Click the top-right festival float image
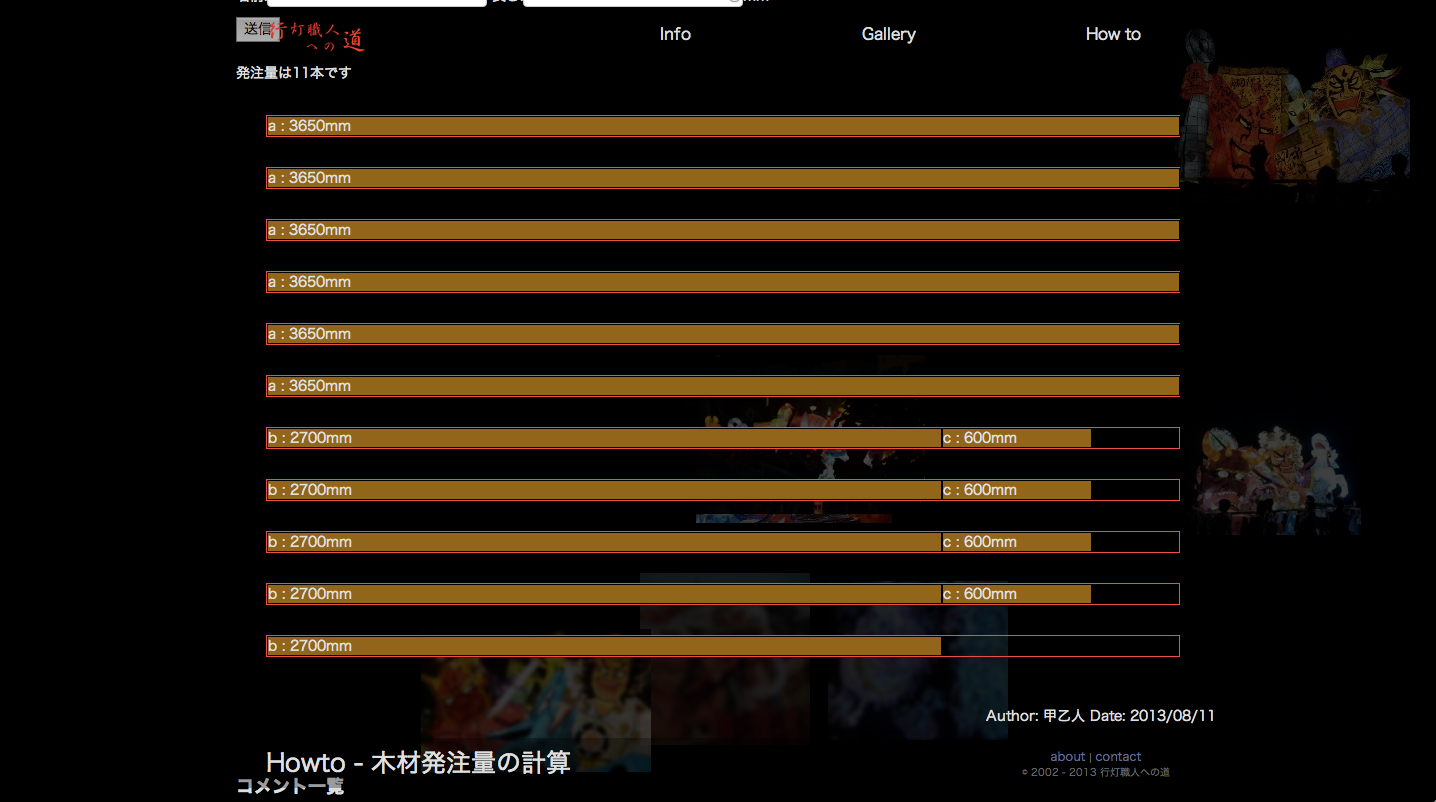The width and height of the screenshot is (1436, 802). [1295, 115]
